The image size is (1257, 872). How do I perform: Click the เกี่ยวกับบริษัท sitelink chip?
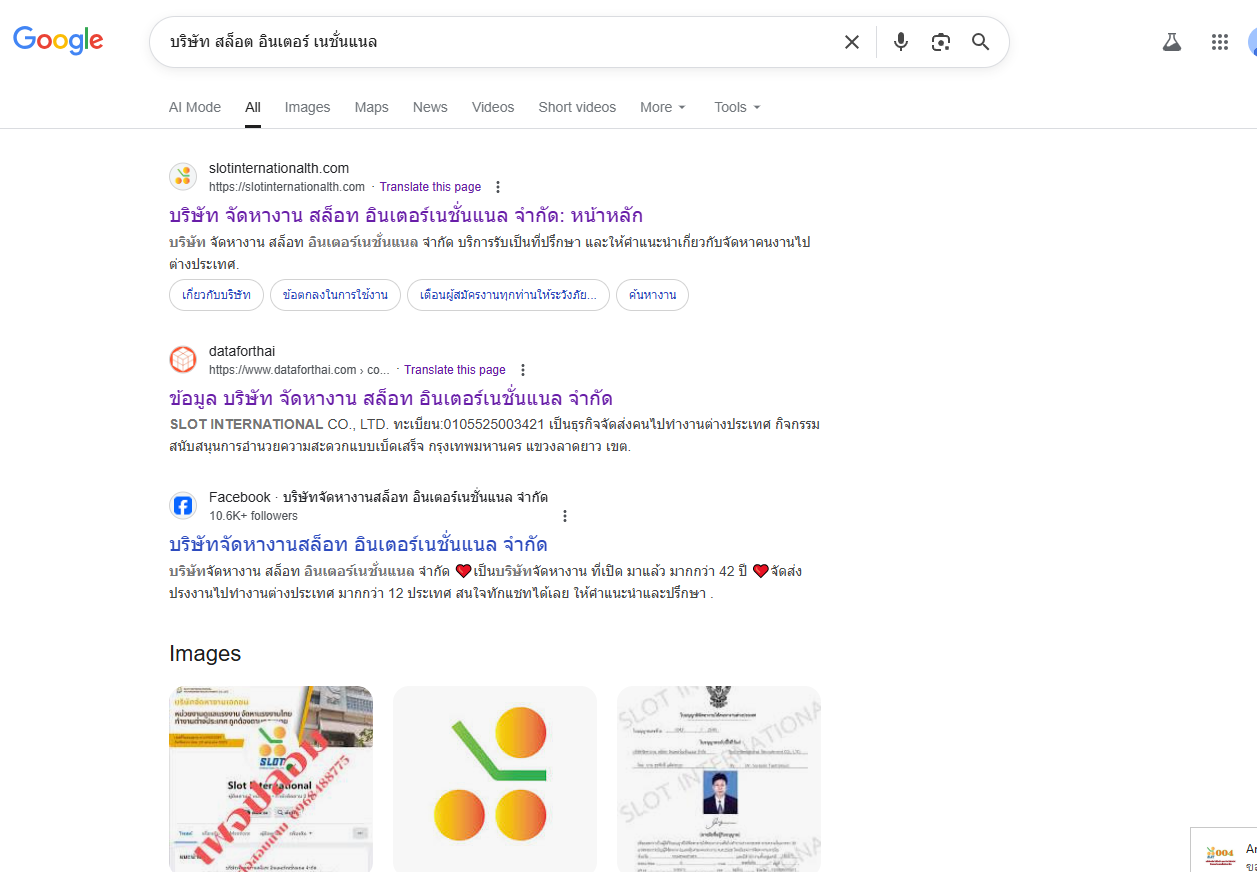coord(217,295)
